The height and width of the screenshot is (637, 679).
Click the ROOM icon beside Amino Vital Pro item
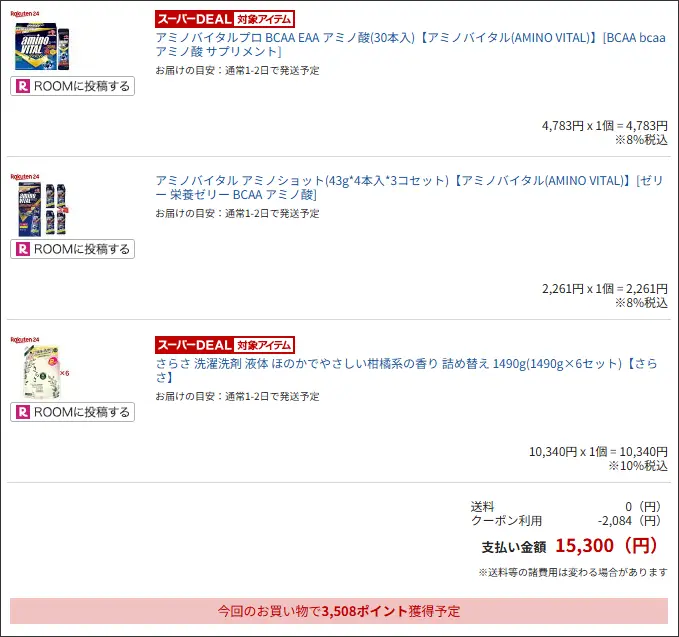[23, 86]
